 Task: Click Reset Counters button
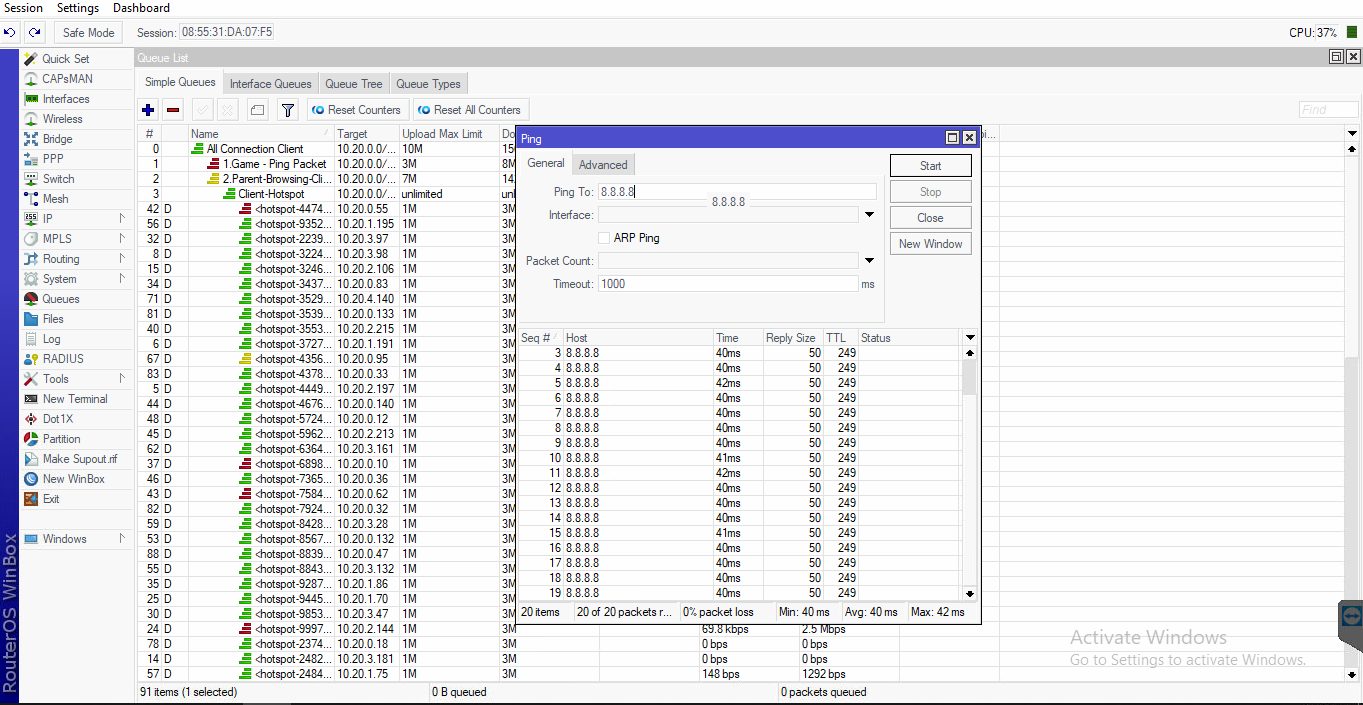click(356, 110)
